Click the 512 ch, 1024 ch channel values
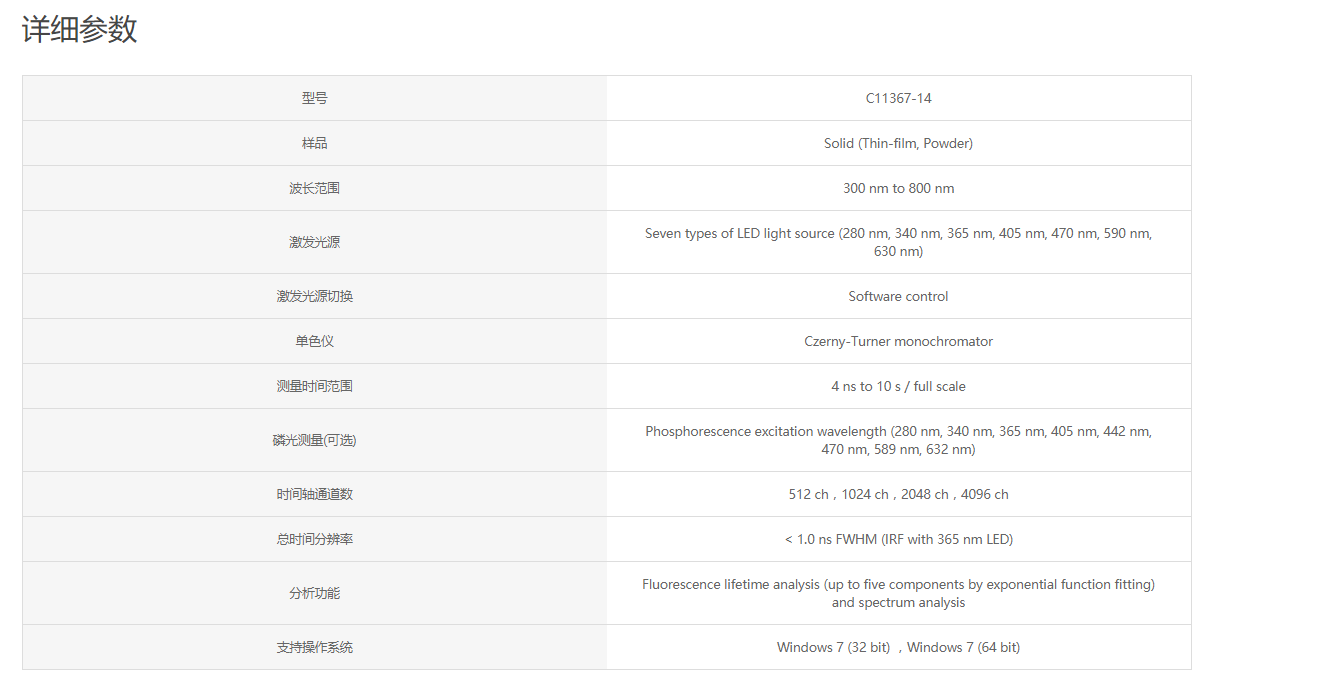Screen dimensions: 1339x684 (x=898, y=494)
